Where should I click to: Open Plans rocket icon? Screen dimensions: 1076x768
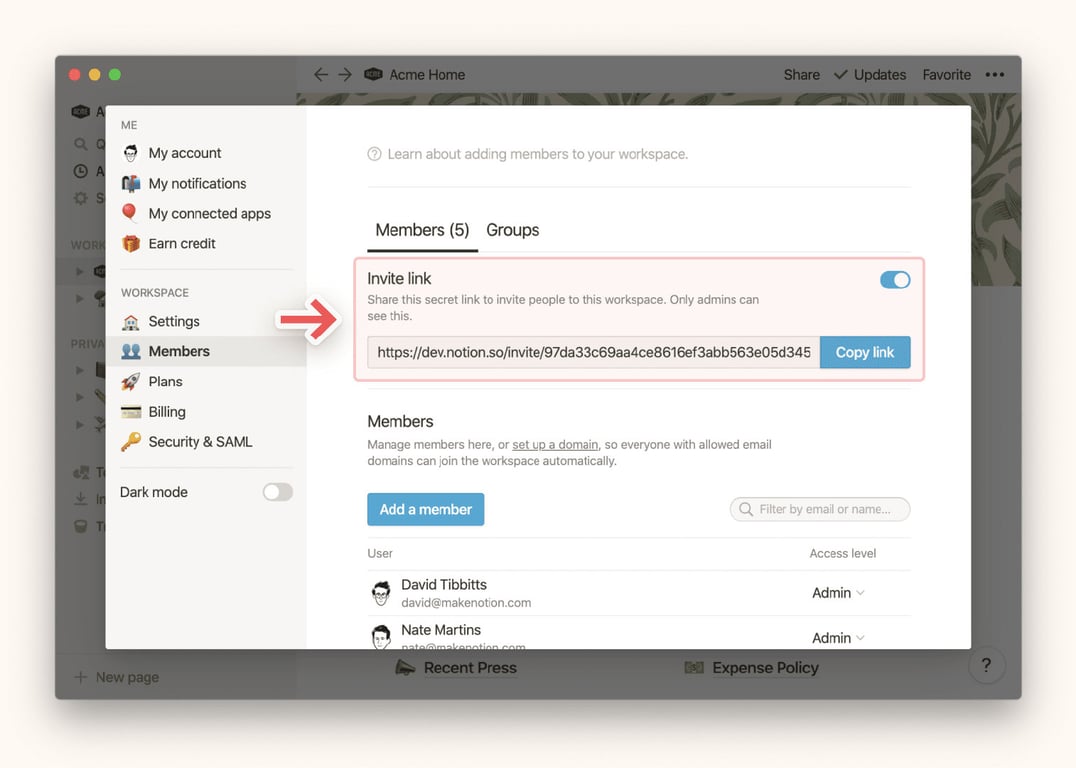pyautogui.click(x=130, y=382)
